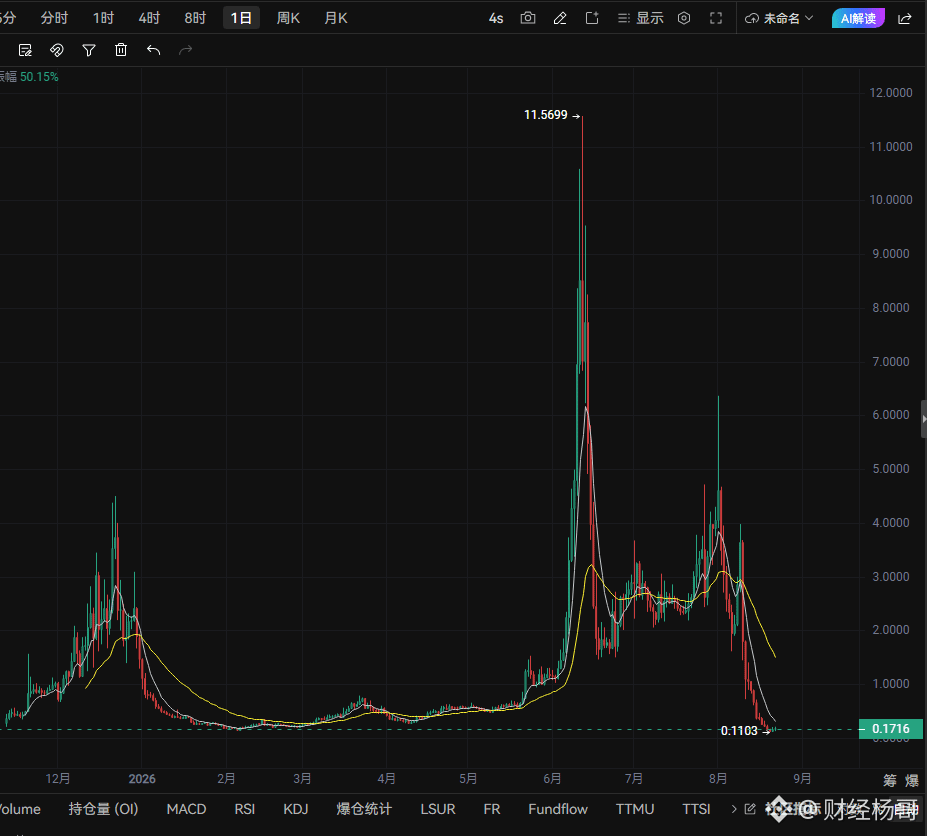
Task: Expand the 未命名 layout dropdown
Action: point(779,18)
